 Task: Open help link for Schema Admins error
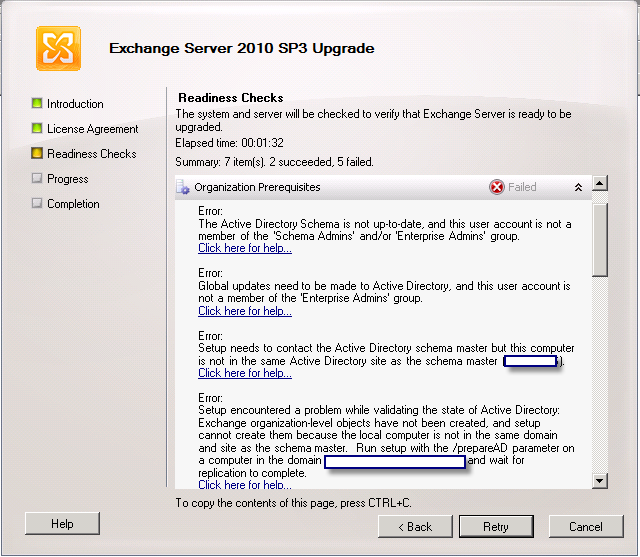[245, 248]
